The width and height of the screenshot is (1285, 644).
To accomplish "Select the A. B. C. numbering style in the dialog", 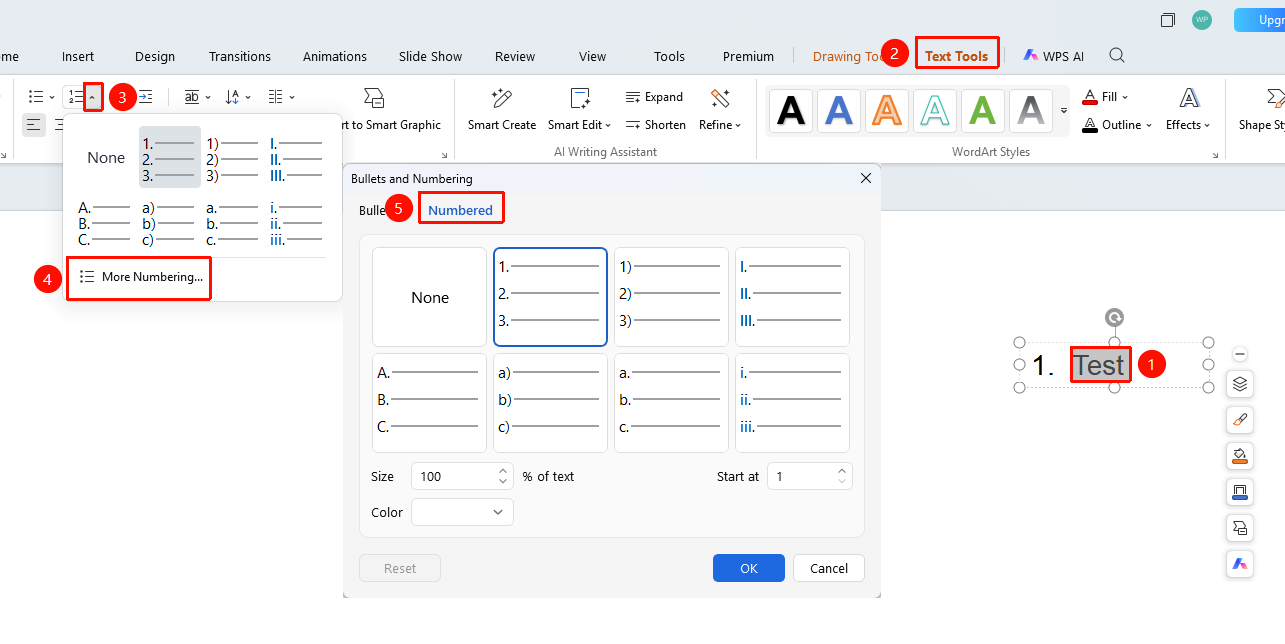I will coord(429,403).
